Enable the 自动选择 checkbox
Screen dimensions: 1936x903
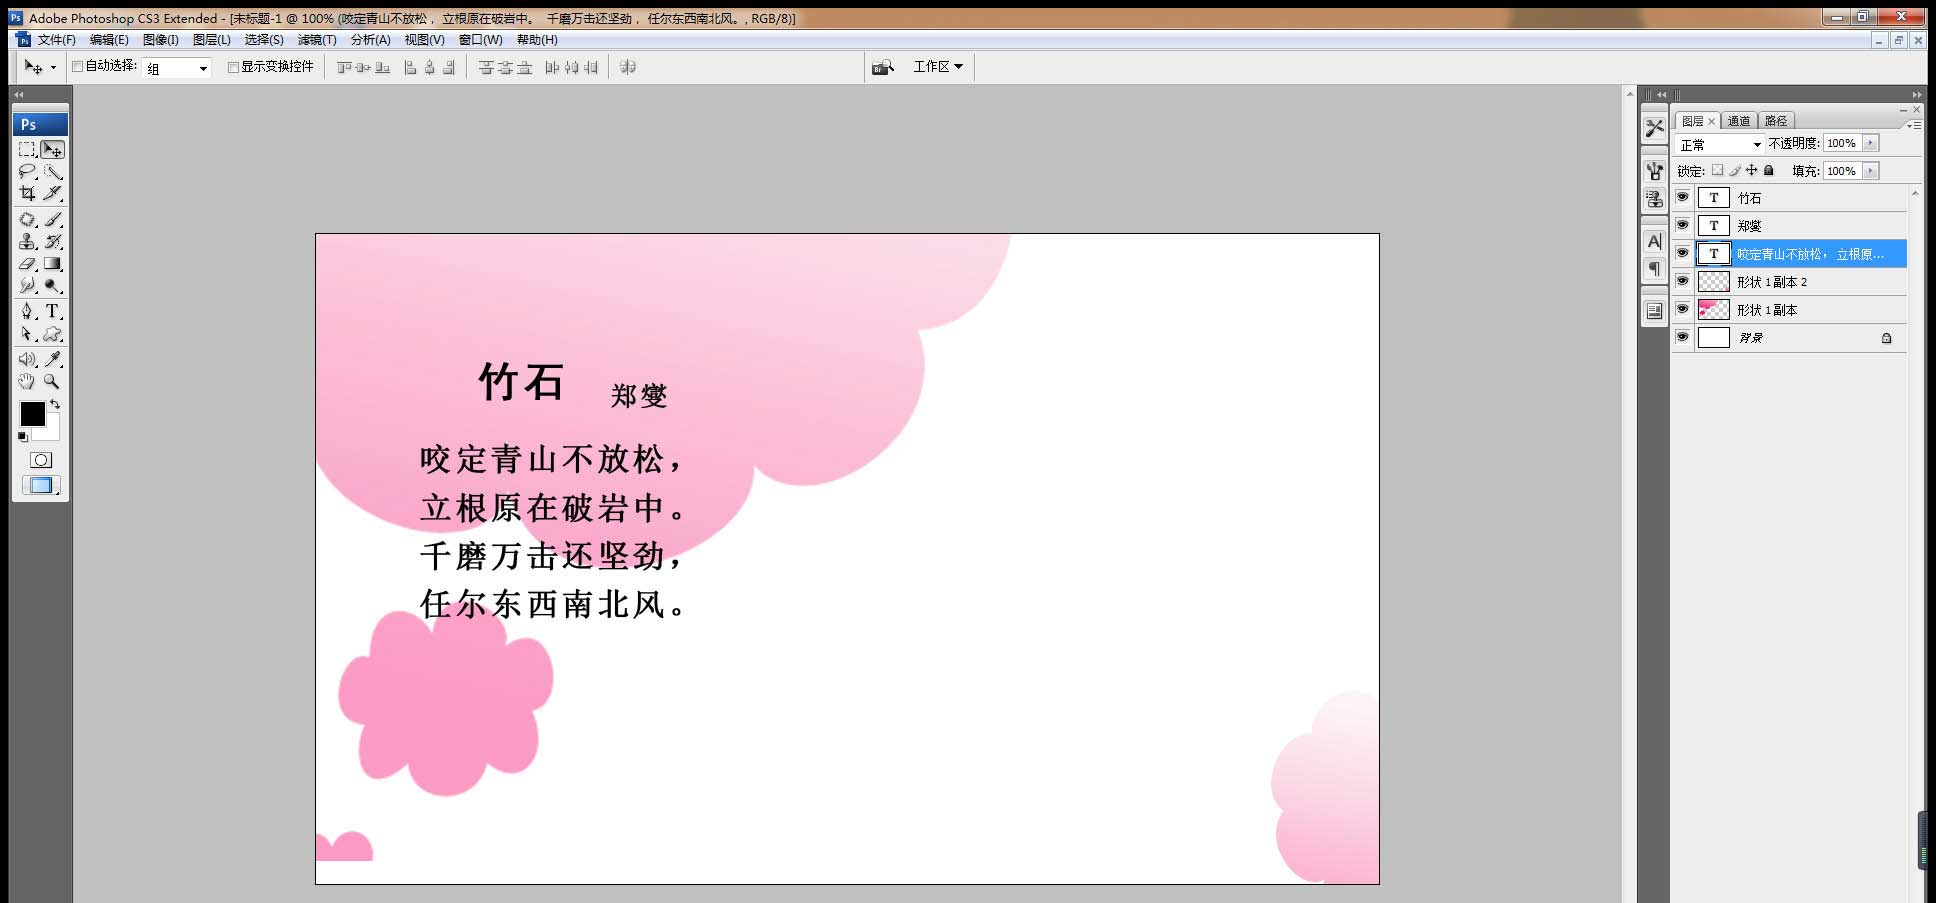click(78, 66)
